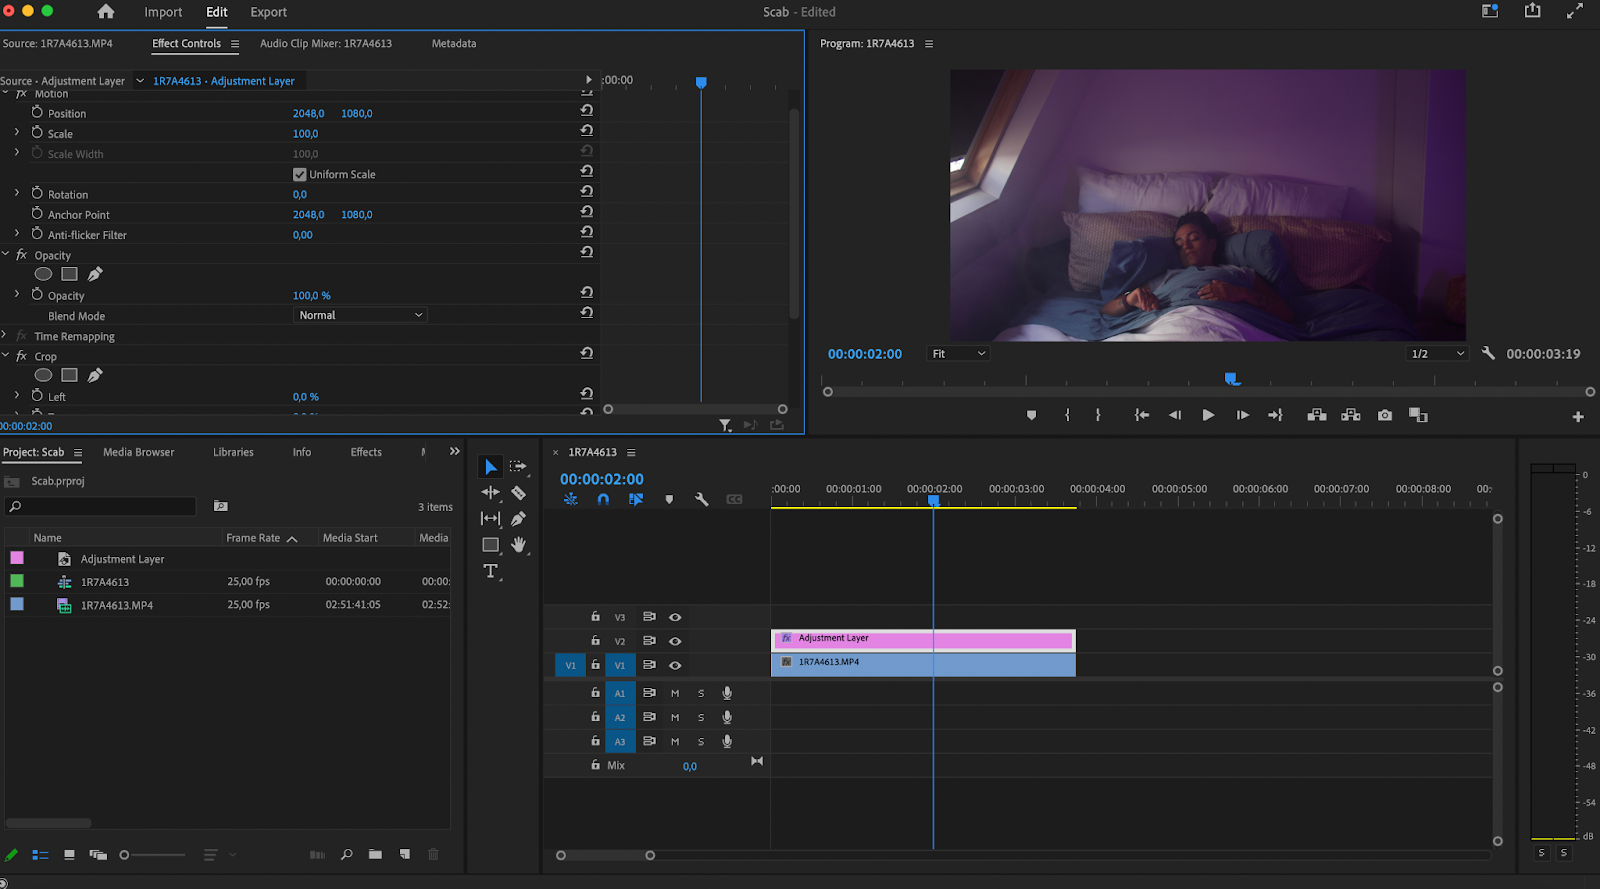Click the pink label swatch for Adjustment Layer
Screen dimensions: 1600x889
coord(17,558)
